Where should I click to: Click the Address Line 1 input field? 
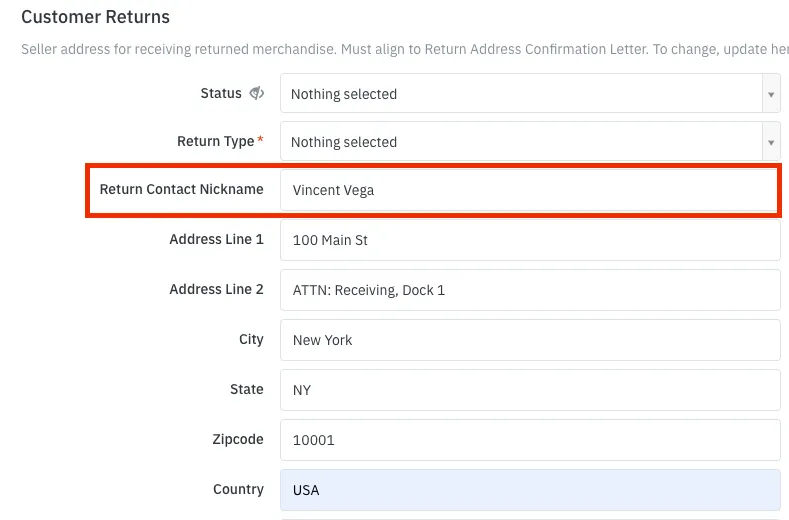(x=530, y=240)
